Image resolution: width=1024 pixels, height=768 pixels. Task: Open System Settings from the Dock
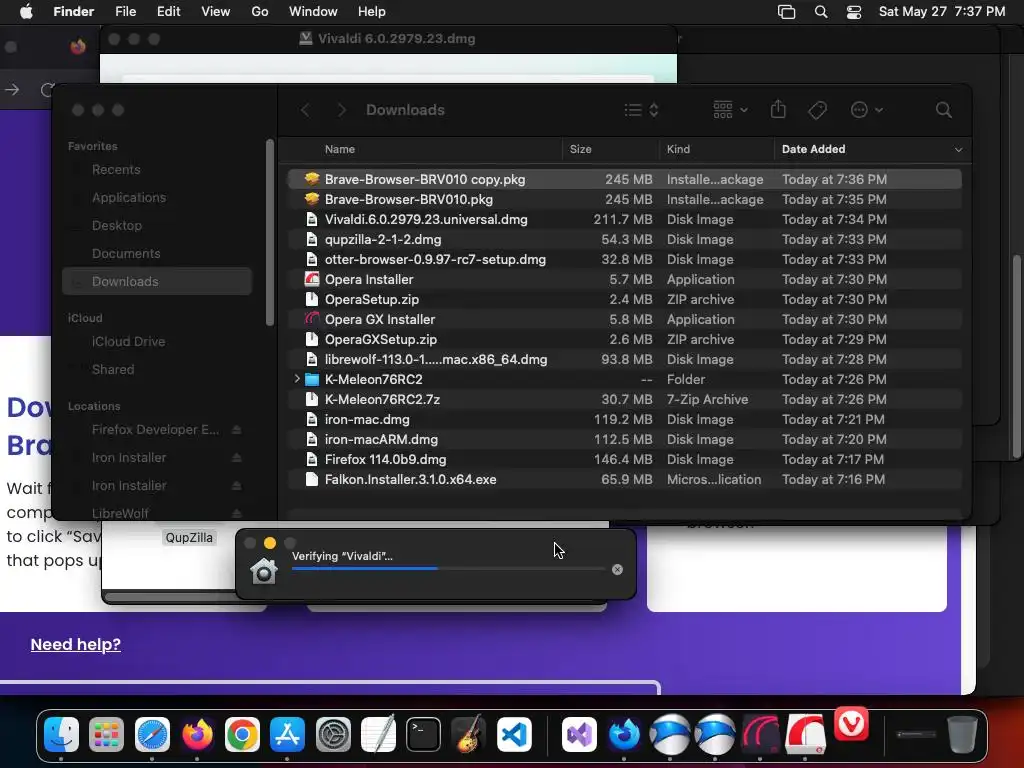[333, 735]
